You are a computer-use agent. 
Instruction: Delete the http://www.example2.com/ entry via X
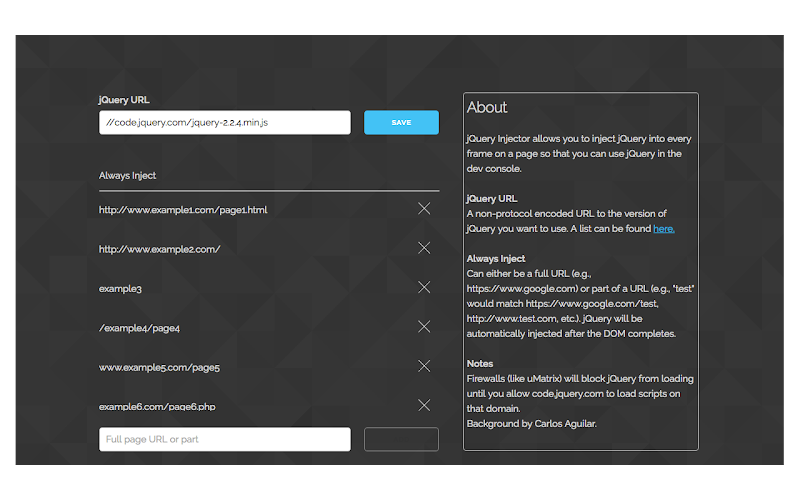coord(424,248)
